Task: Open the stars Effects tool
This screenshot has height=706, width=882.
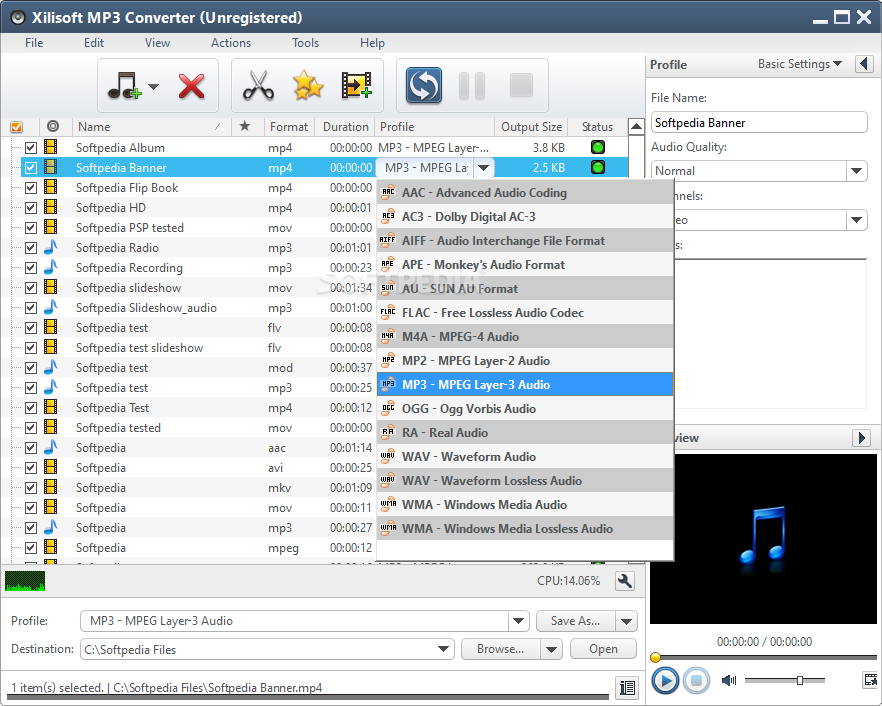Action: pyautogui.click(x=308, y=86)
